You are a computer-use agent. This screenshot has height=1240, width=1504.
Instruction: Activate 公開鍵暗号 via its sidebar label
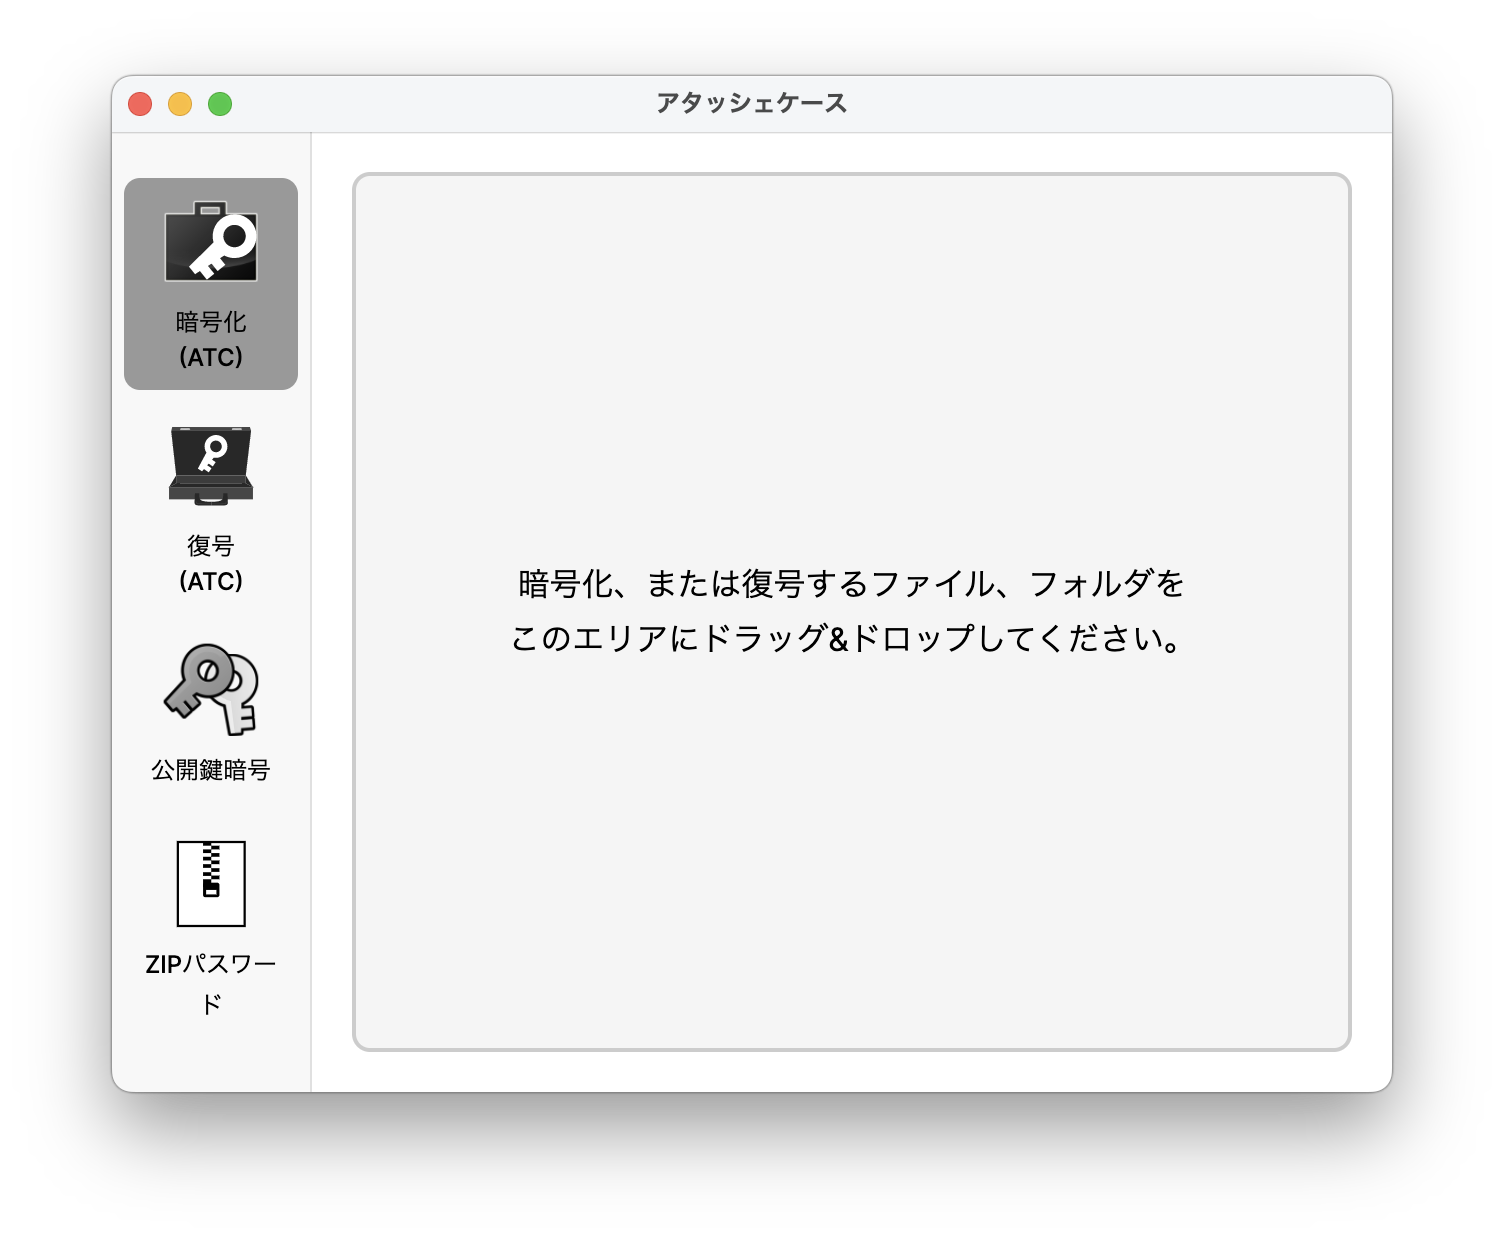click(210, 771)
